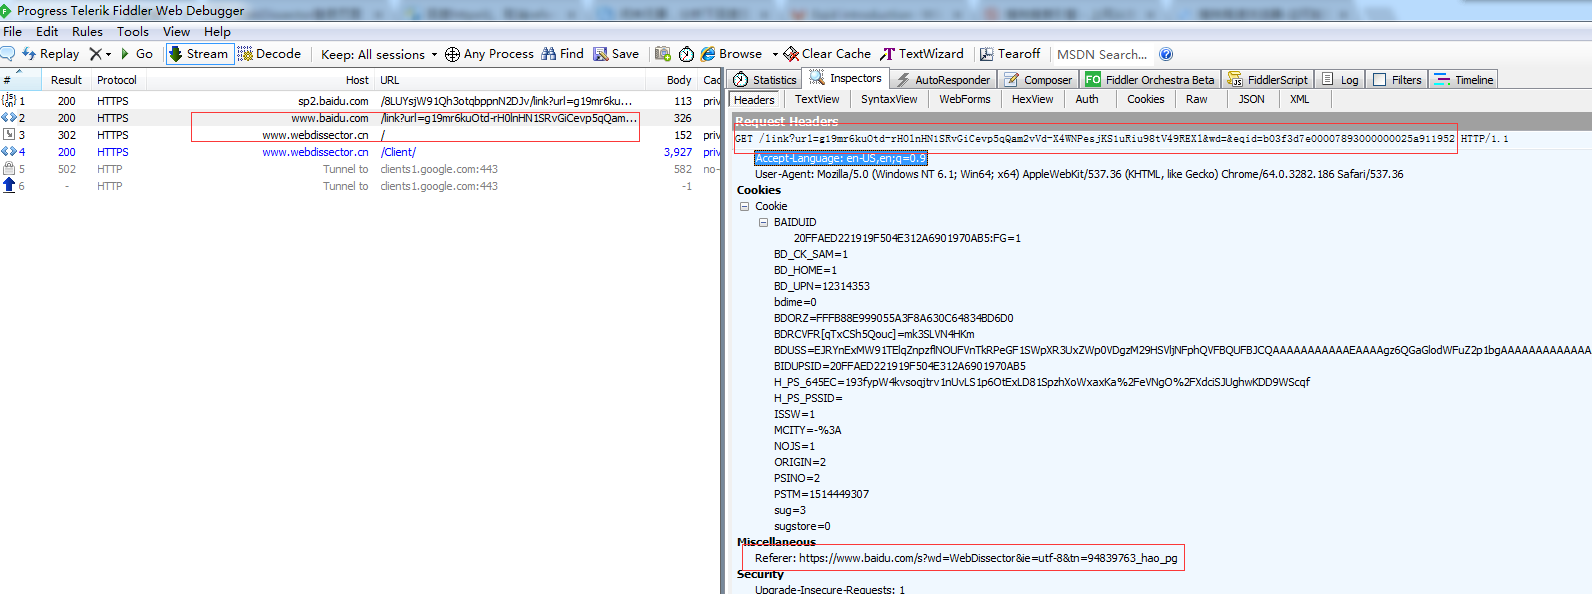Save sessions using Save toolbar button

(x=616, y=54)
